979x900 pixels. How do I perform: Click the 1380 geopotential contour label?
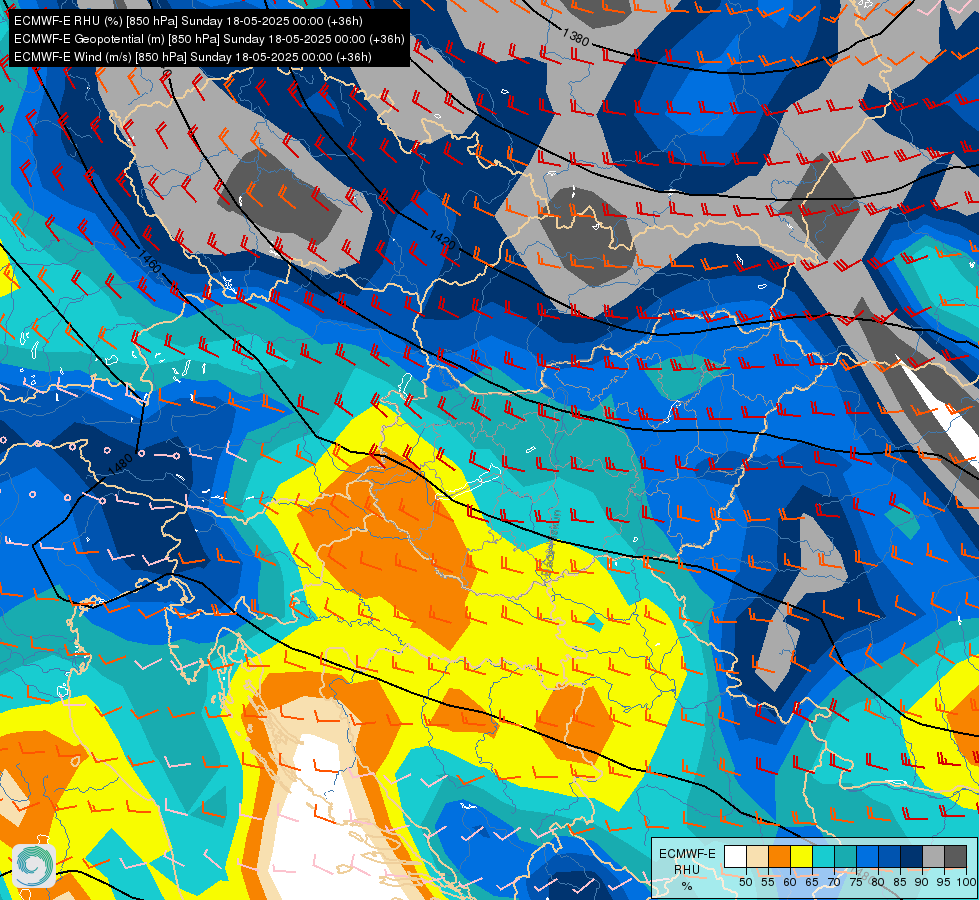click(576, 37)
